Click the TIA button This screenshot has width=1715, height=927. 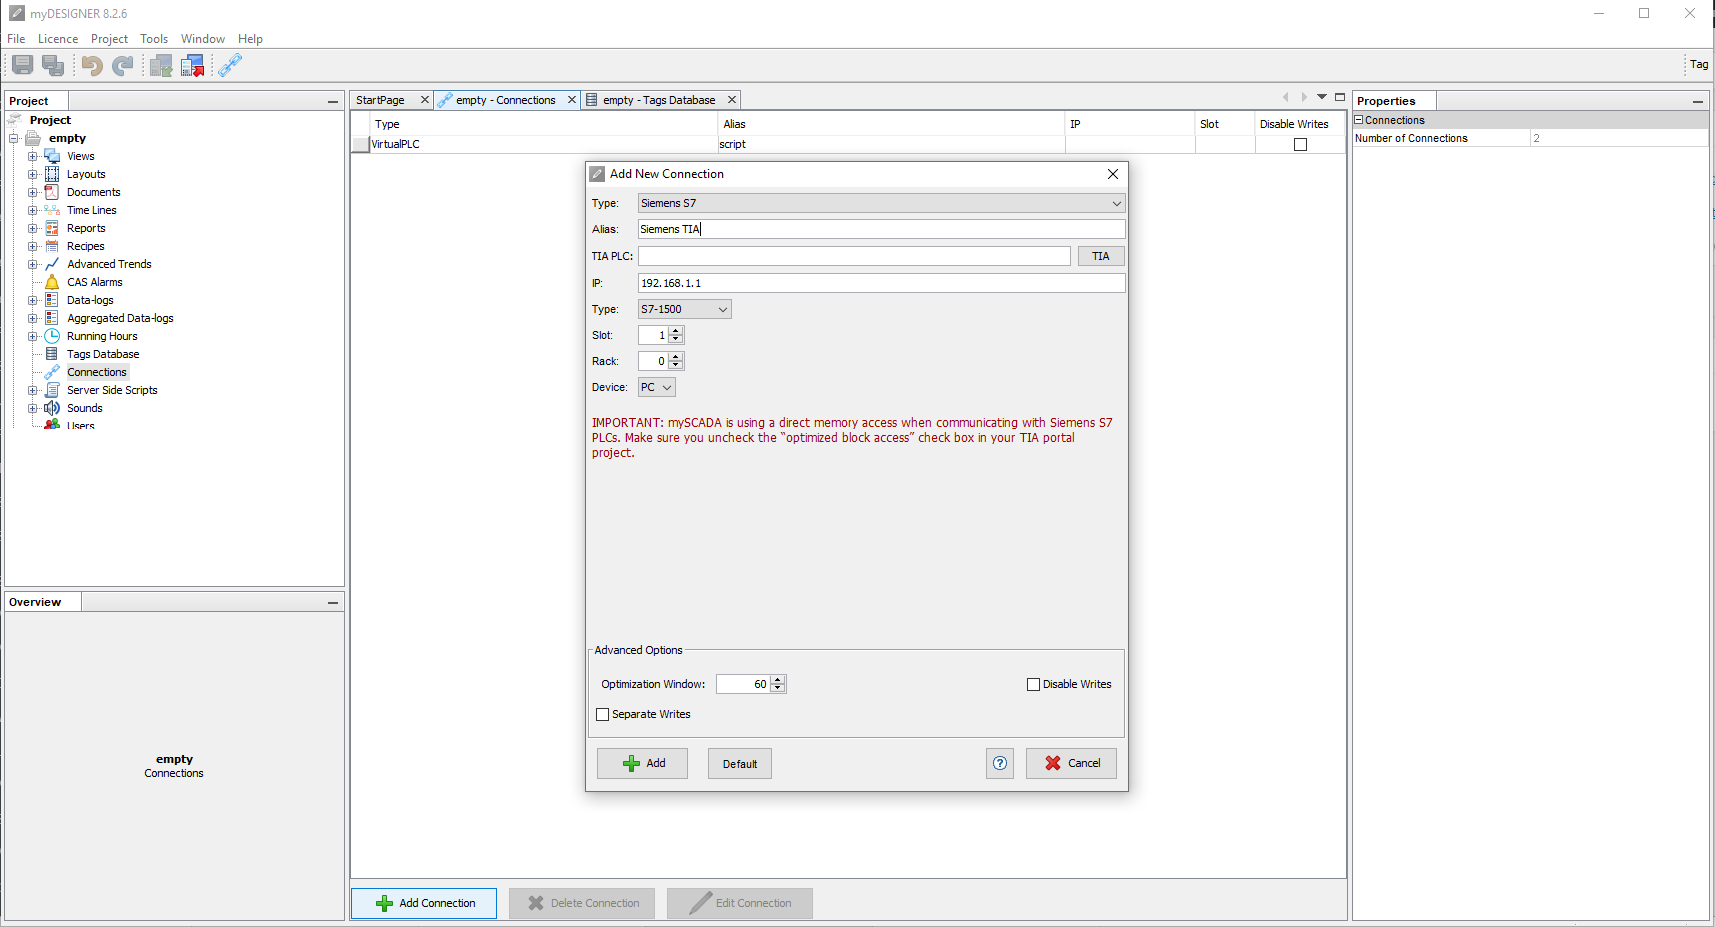[x=1101, y=256]
